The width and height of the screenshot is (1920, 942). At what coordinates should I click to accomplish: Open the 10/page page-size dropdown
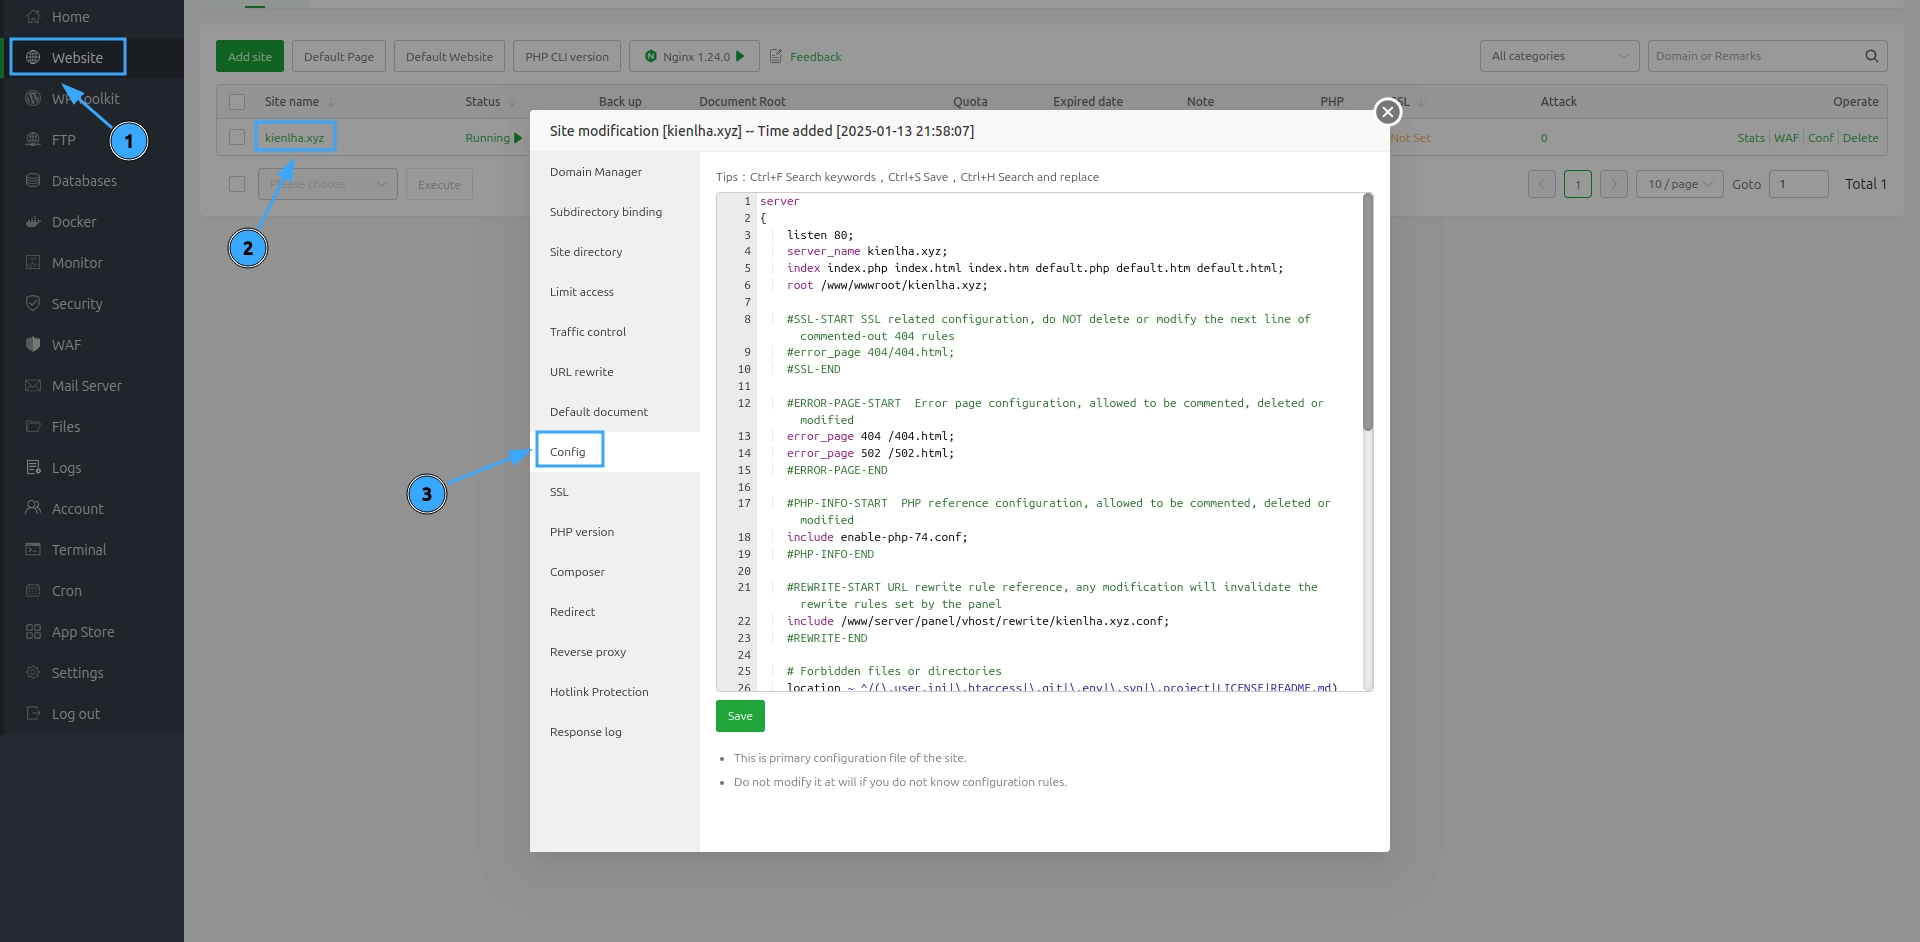click(1678, 184)
